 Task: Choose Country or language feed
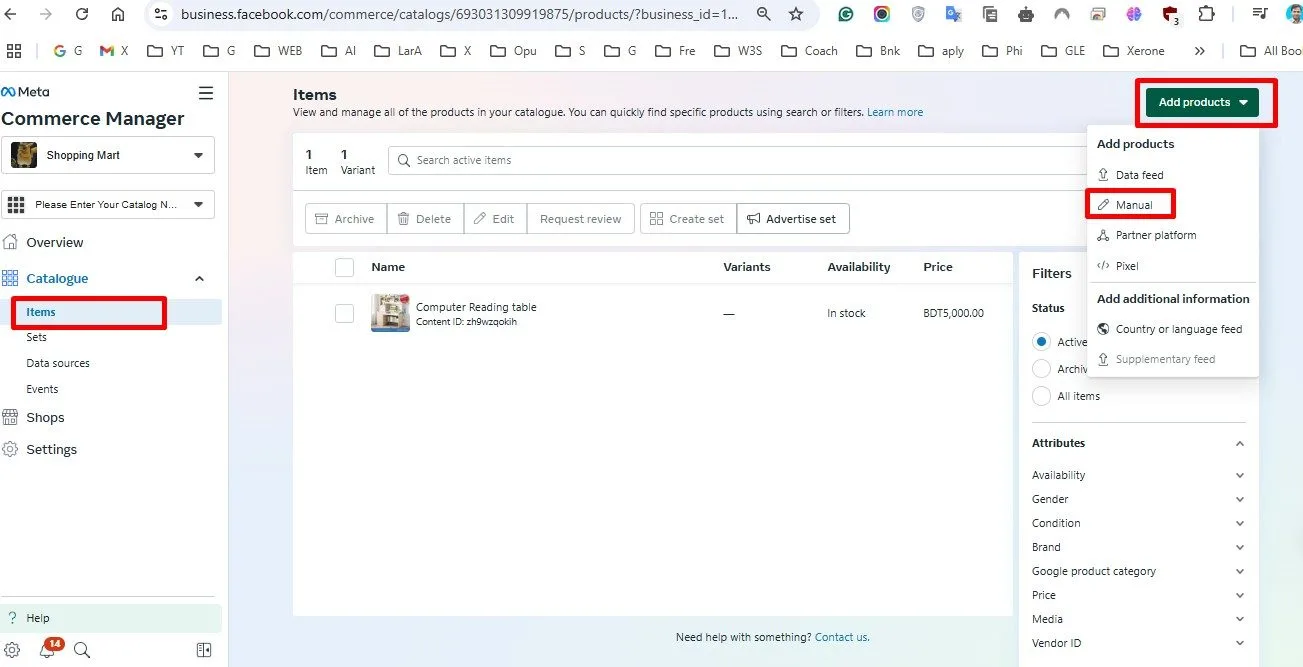point(1172,329)
